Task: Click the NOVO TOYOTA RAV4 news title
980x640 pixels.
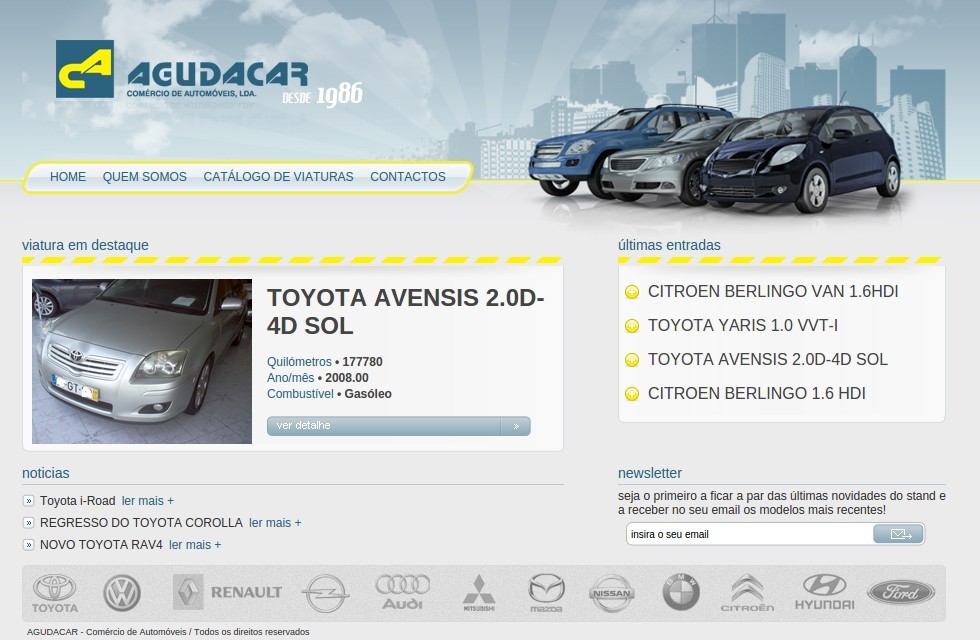Action: pos(101,544)
